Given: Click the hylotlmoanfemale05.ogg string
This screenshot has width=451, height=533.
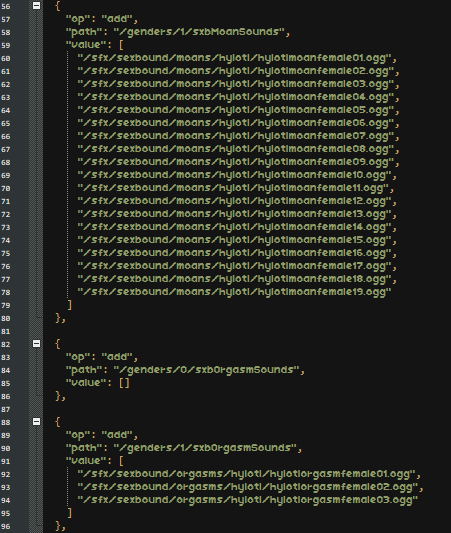Looking at the screenshot, I should pyautogui.click(x=236, y=110).
